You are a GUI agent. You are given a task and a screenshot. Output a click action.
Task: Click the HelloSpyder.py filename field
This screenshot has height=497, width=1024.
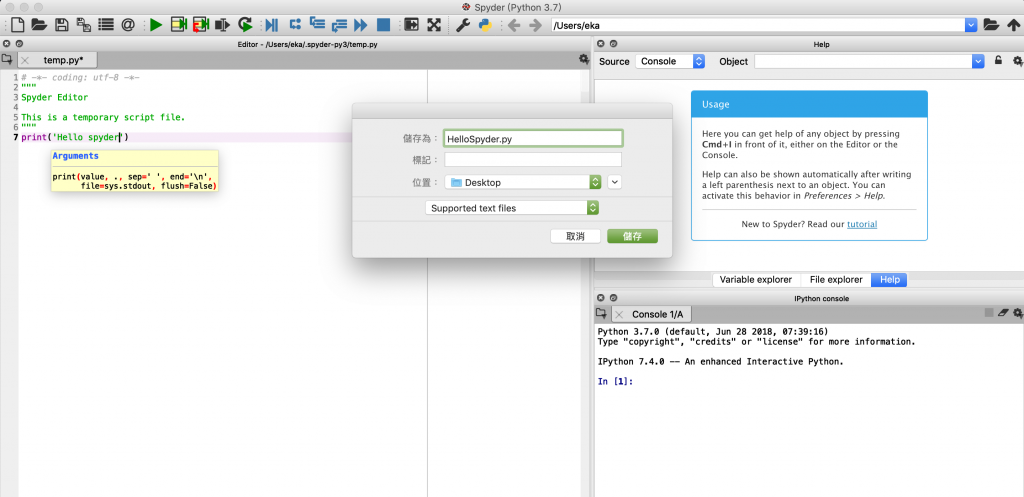(x=533, y=139)
